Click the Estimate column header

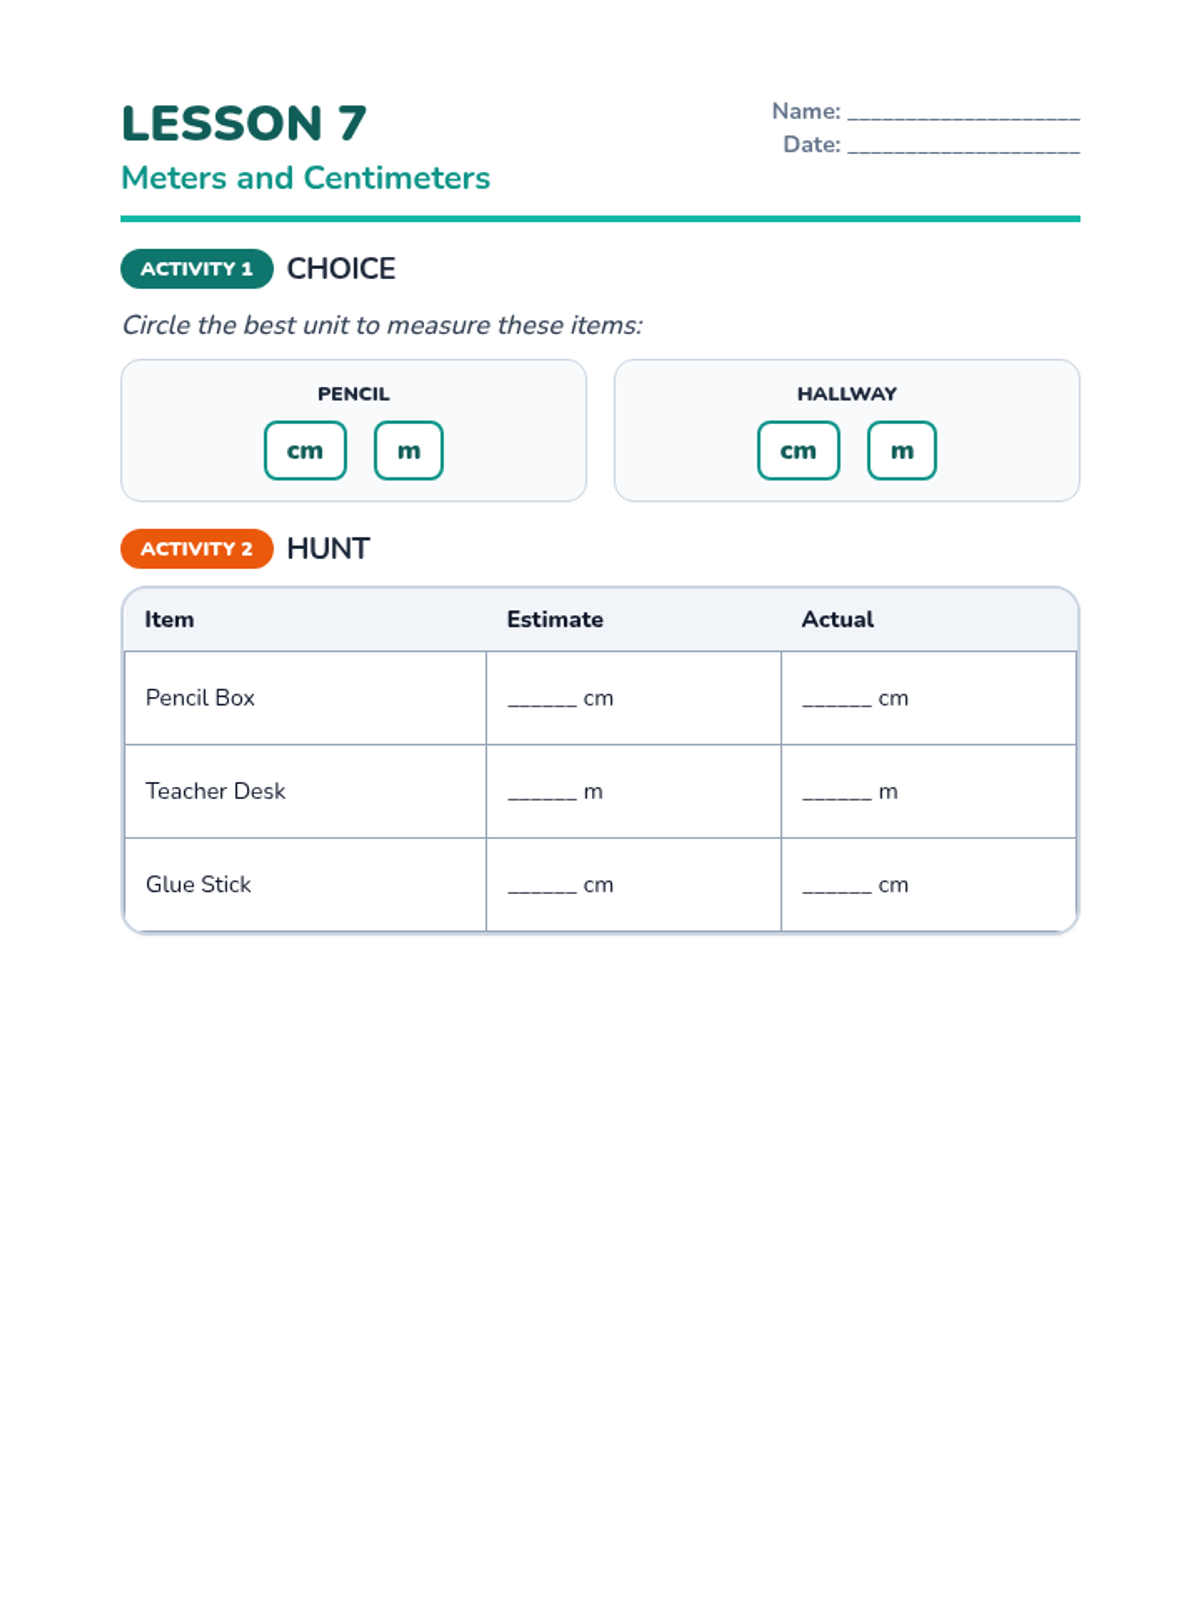[x=555, y=620]
